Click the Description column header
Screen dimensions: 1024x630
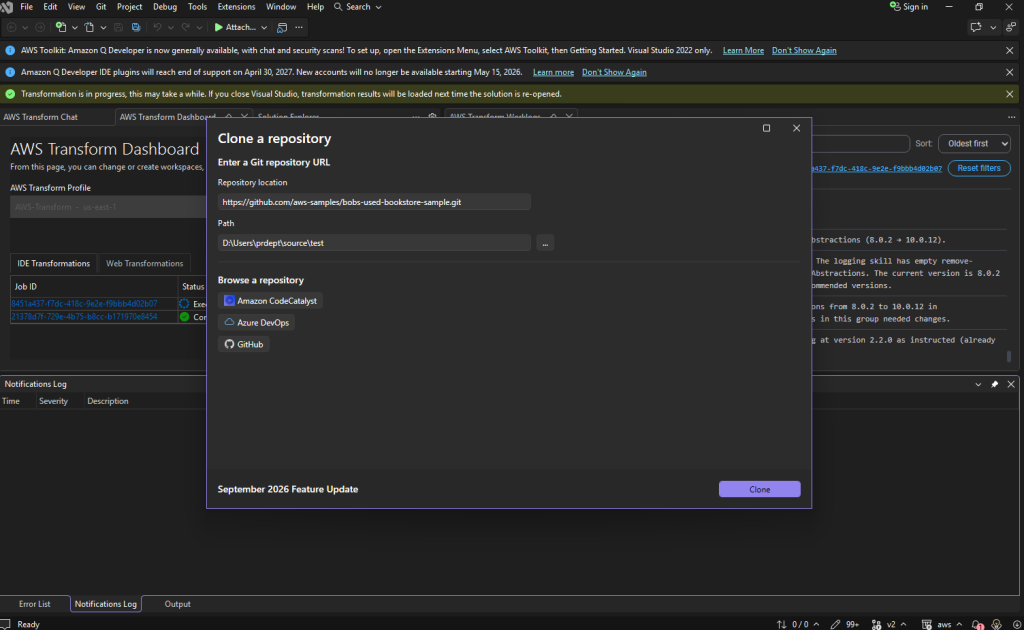tap(108, 402)
